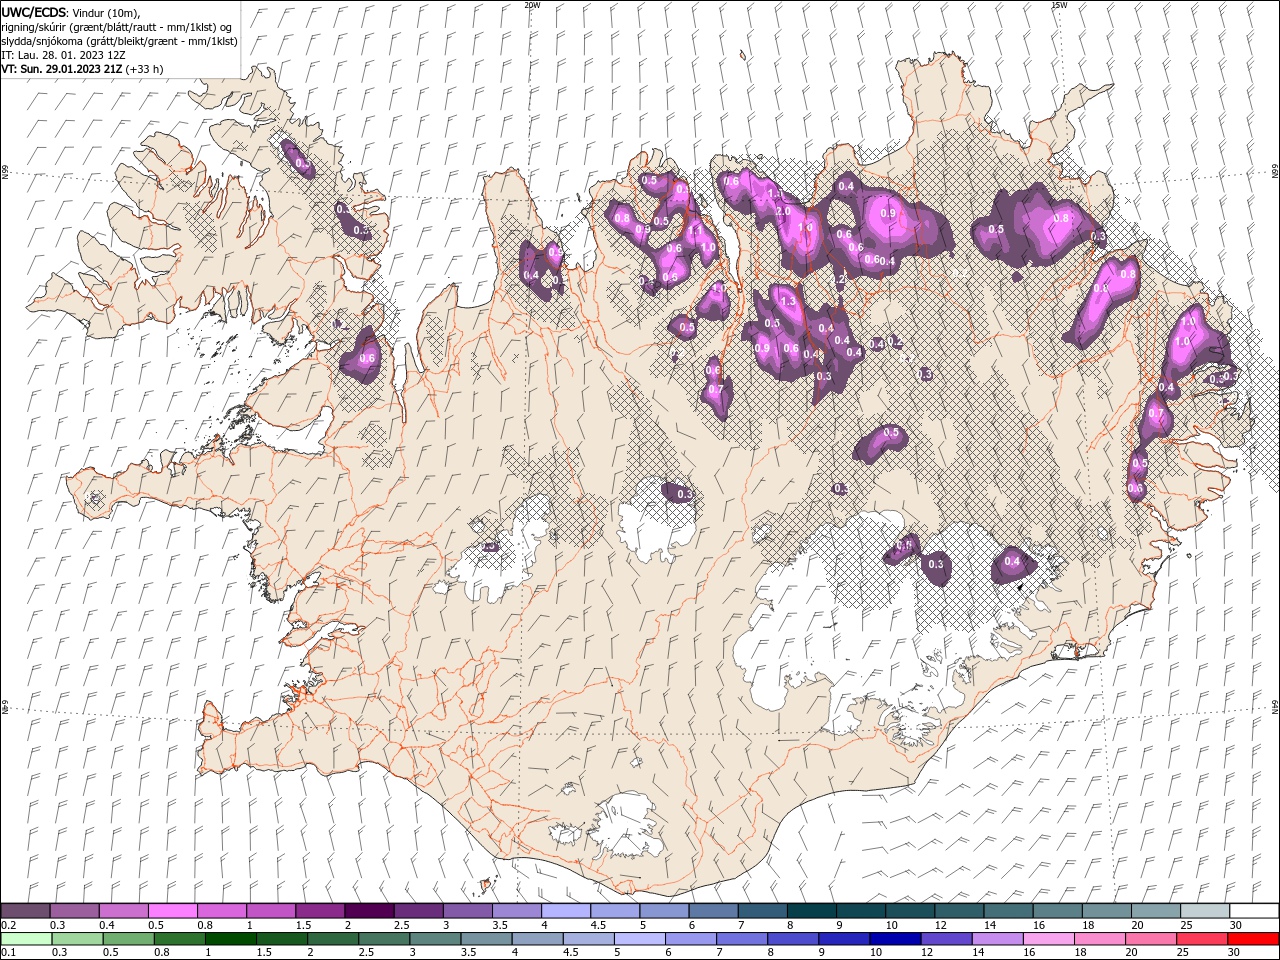This screenshot has height=960, width=1280.
Task: Pick the white 30 swatch in top legend row
Action: [1254, 911]
